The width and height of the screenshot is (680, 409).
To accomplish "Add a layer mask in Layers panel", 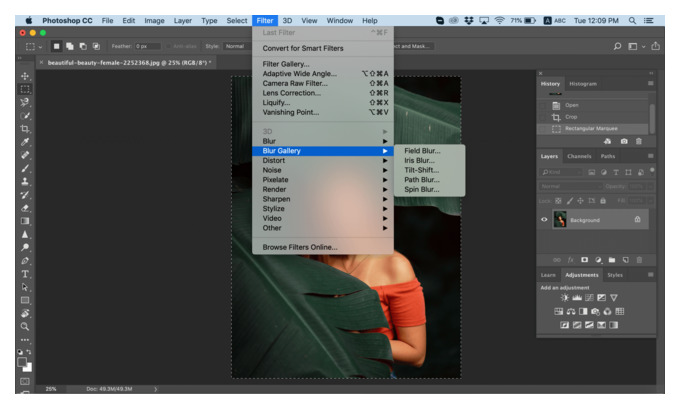I will [584, 260].
